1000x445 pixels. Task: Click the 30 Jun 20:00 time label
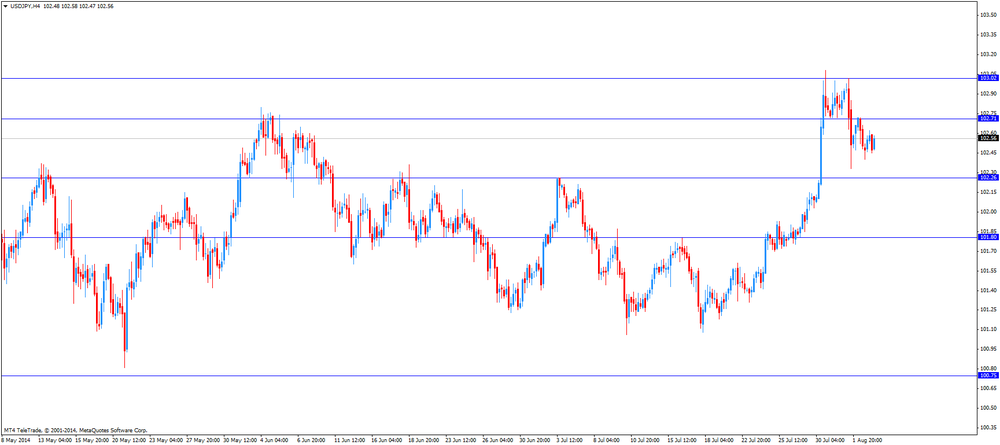(x=535, y=440)
